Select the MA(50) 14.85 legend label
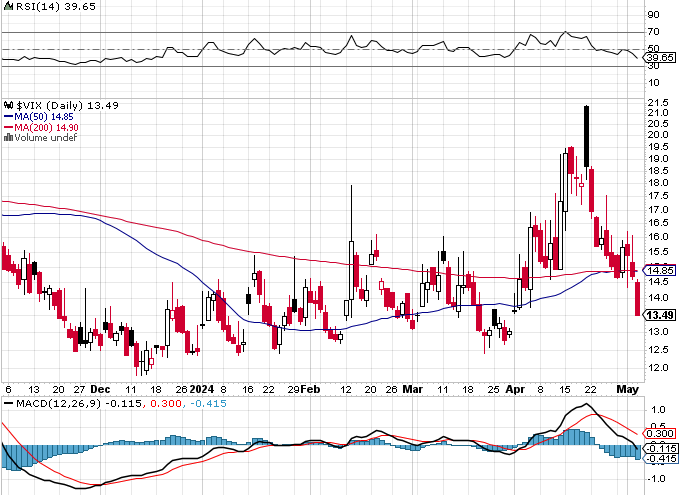The image size is (684, 495). pos(44,116)
